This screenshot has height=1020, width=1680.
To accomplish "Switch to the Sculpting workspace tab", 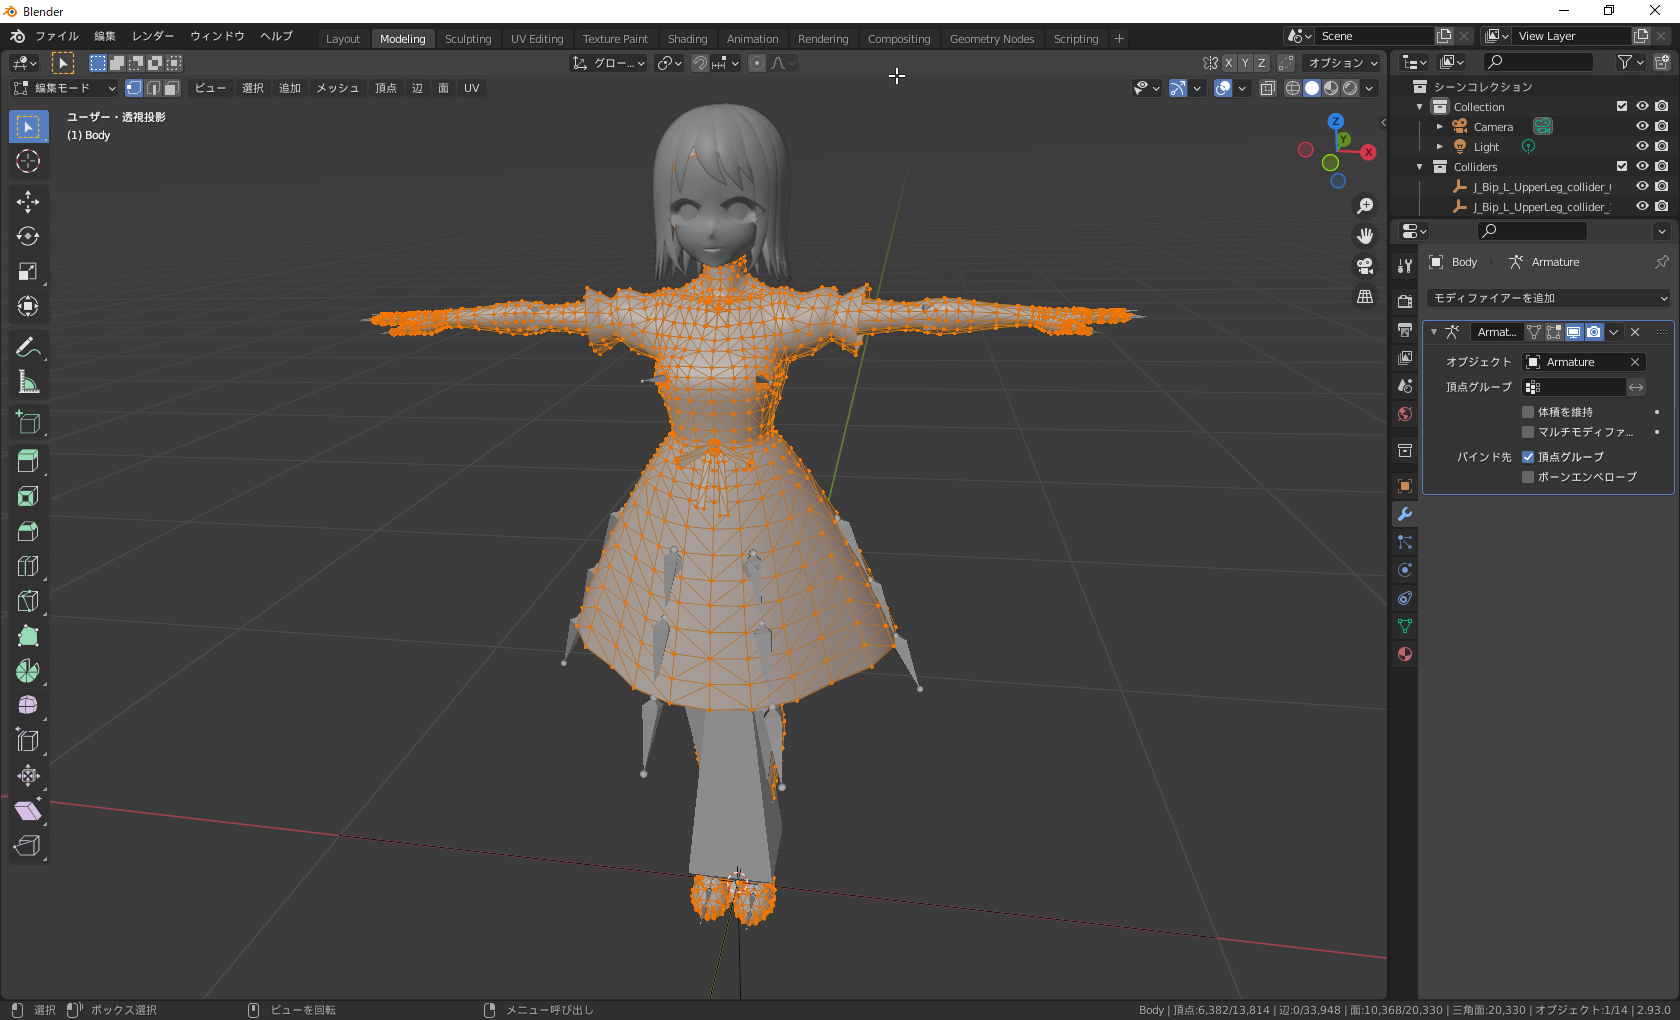I will tap(468, 38).
